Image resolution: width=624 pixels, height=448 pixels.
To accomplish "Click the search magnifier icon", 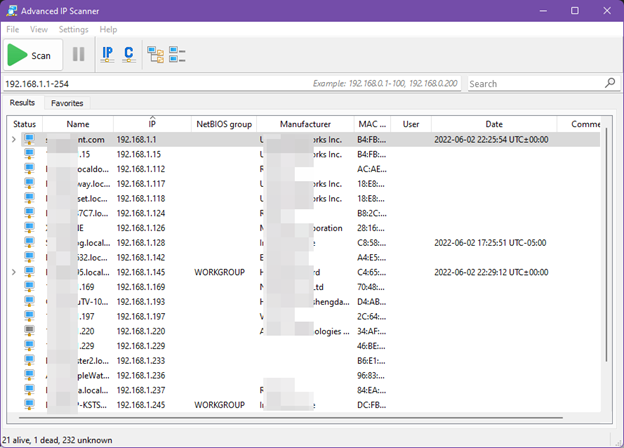I will click(610, 83).
